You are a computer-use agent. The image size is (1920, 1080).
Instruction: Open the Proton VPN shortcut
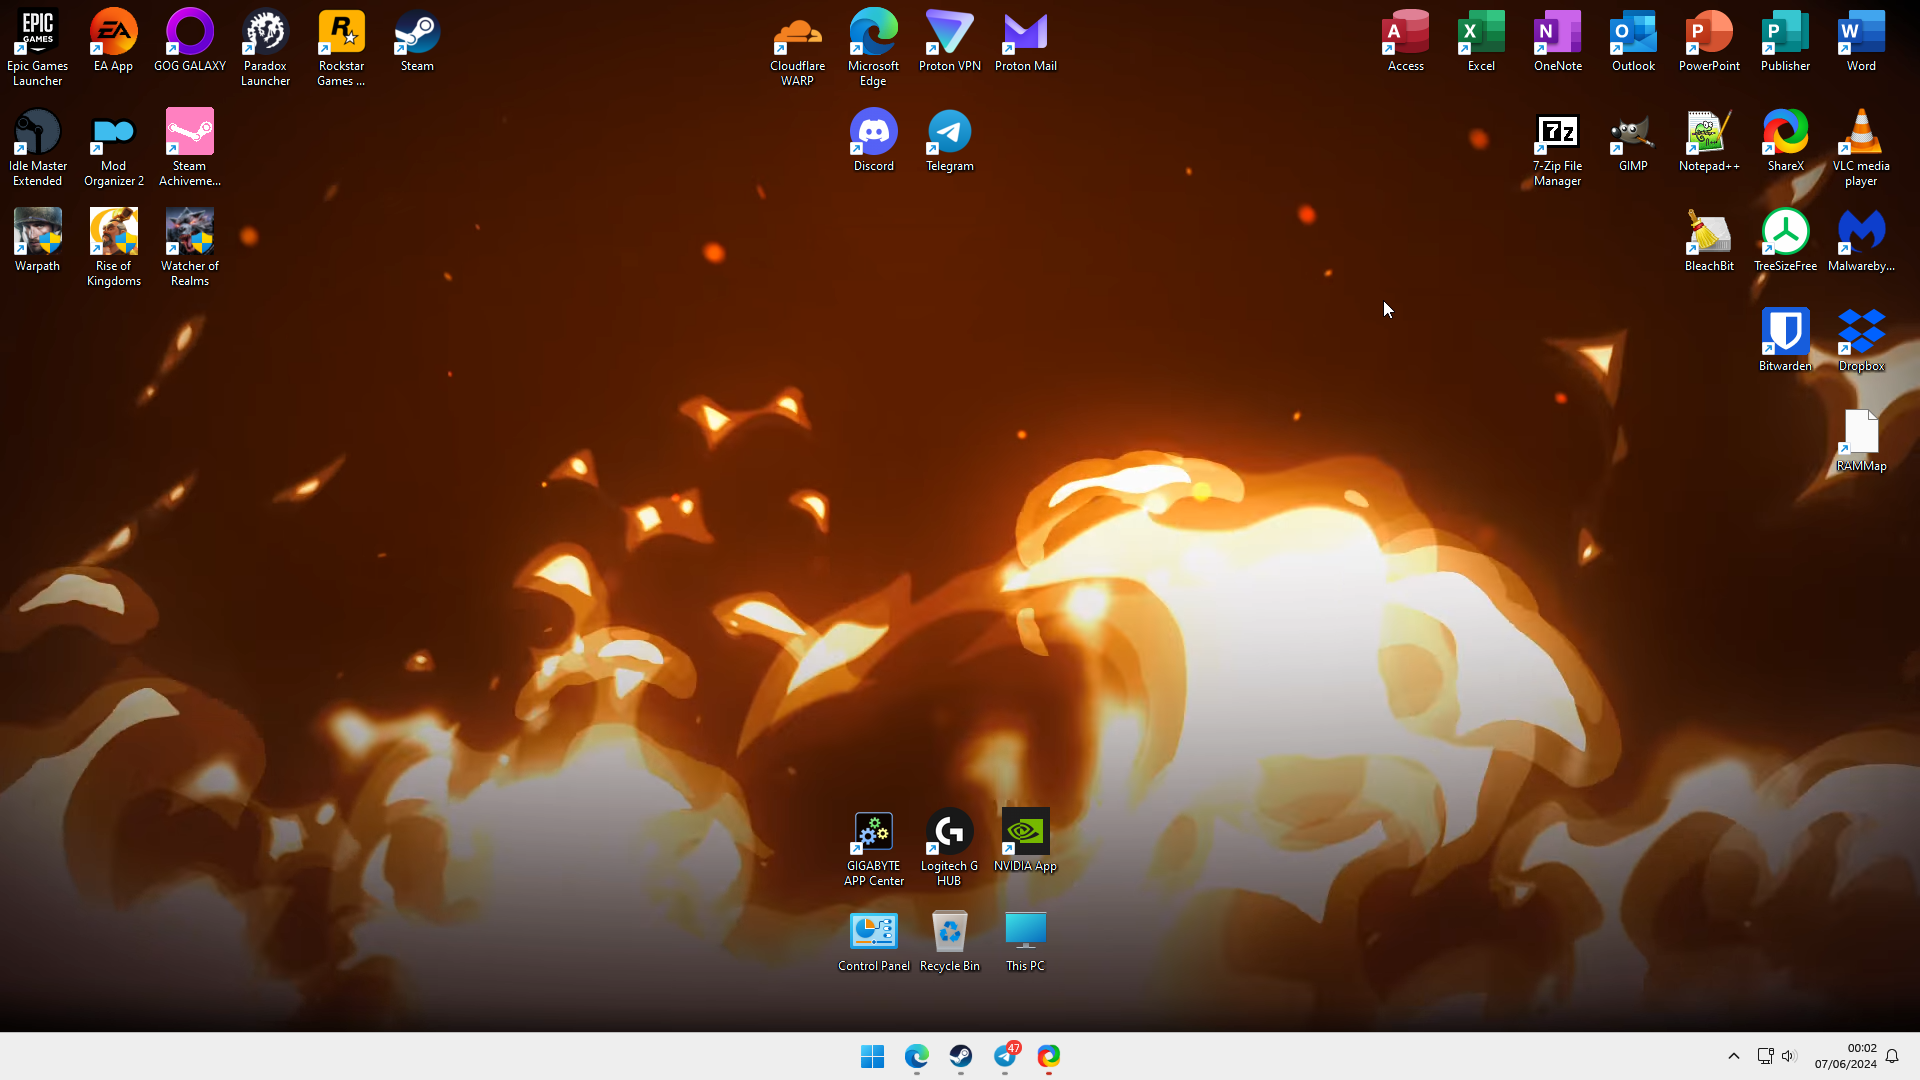click(950, 40)
